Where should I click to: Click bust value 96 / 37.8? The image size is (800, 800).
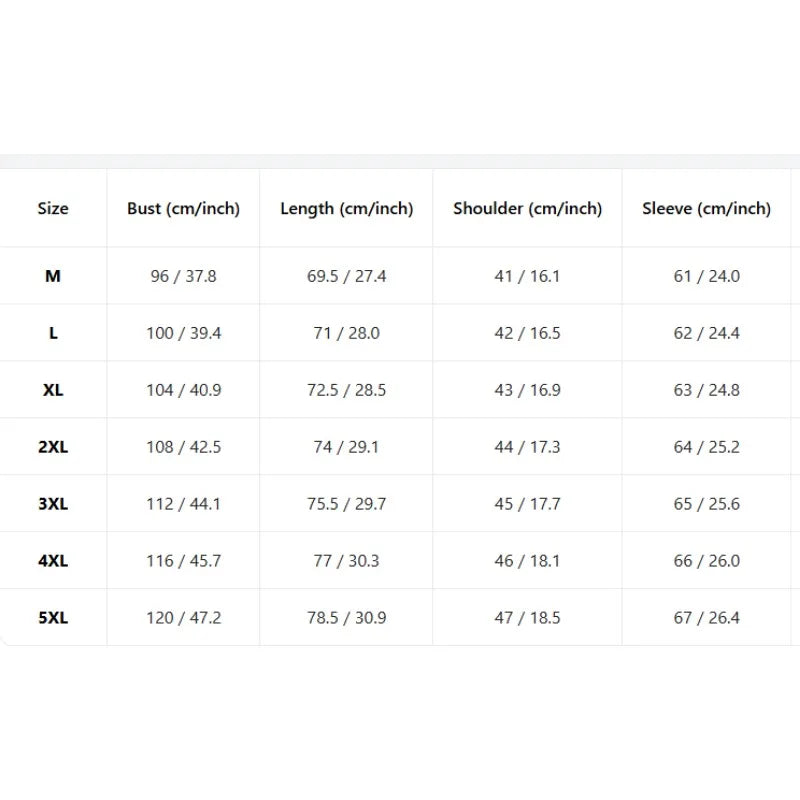(x=183, y=276)
